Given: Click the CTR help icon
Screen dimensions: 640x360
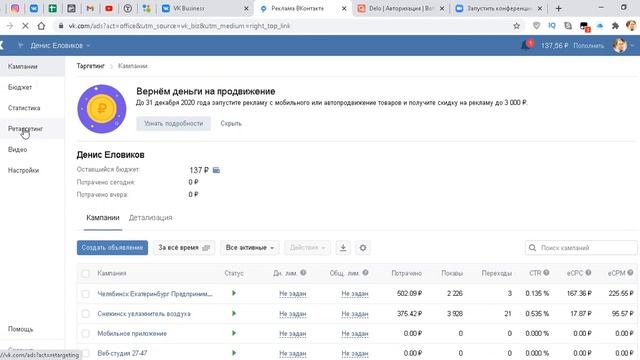Looking at the screenshot, I should (546, 273).
